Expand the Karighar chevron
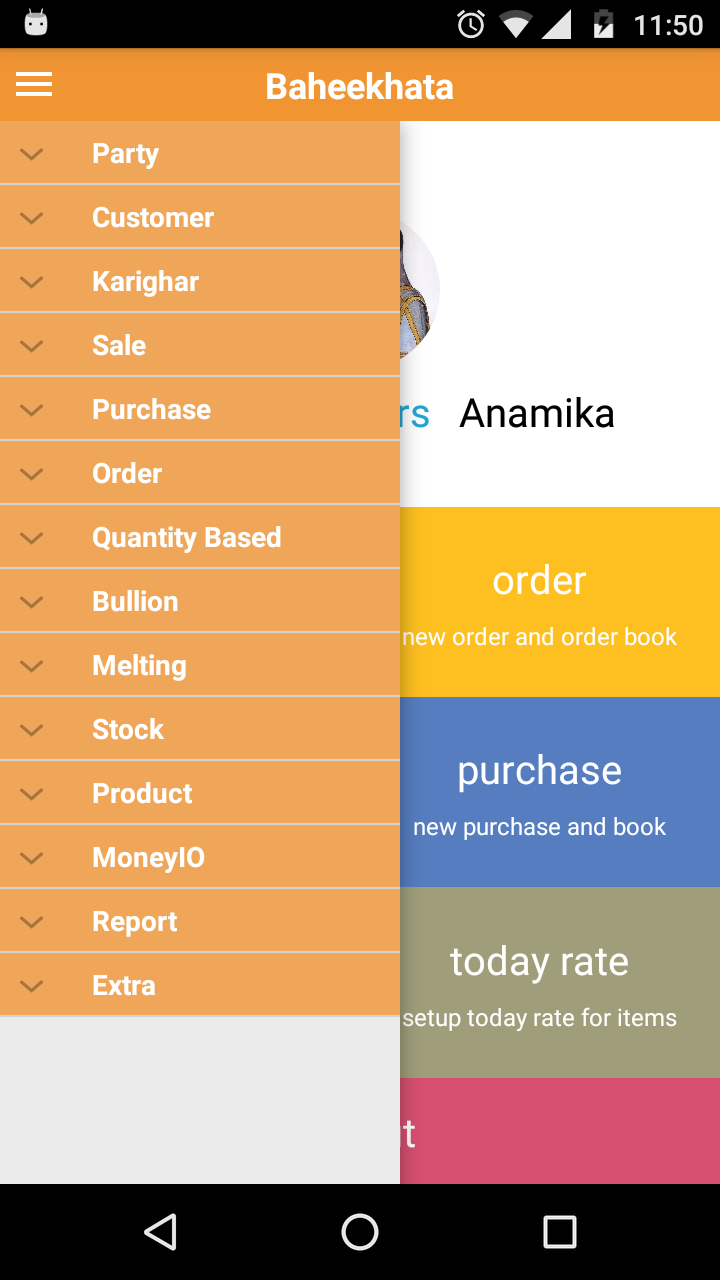 (32, 282)
